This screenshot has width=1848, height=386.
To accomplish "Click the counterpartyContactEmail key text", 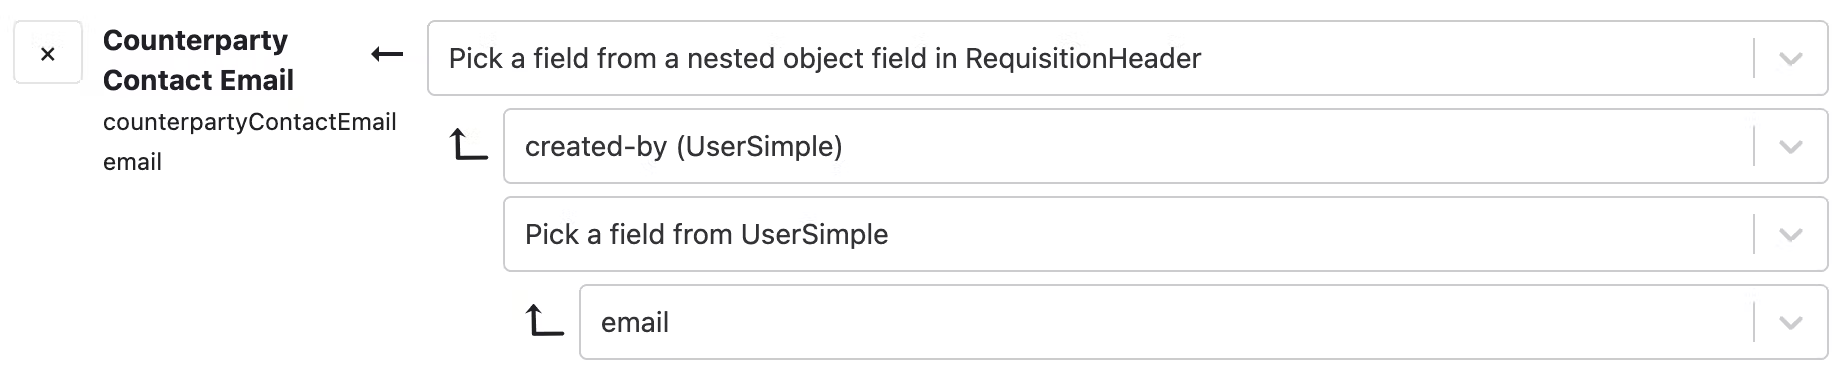I will tap(250, 122).
